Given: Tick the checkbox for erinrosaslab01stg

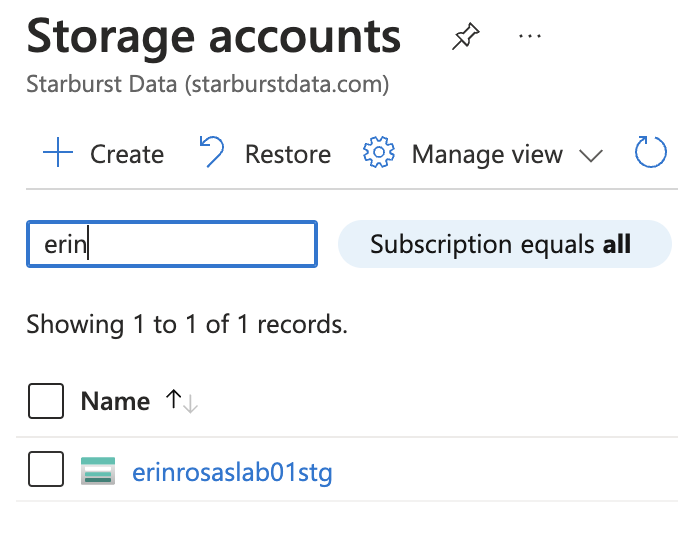Looking at the screenshot, I should [46, 469].
